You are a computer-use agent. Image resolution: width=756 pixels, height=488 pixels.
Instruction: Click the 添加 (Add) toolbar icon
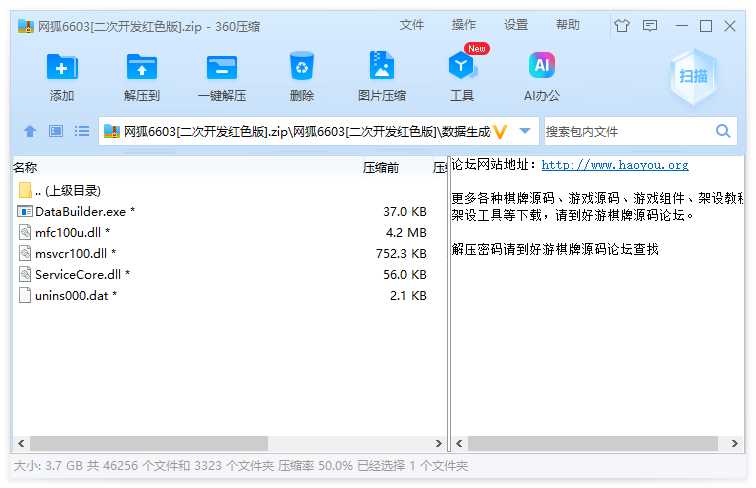coord(62,67)
